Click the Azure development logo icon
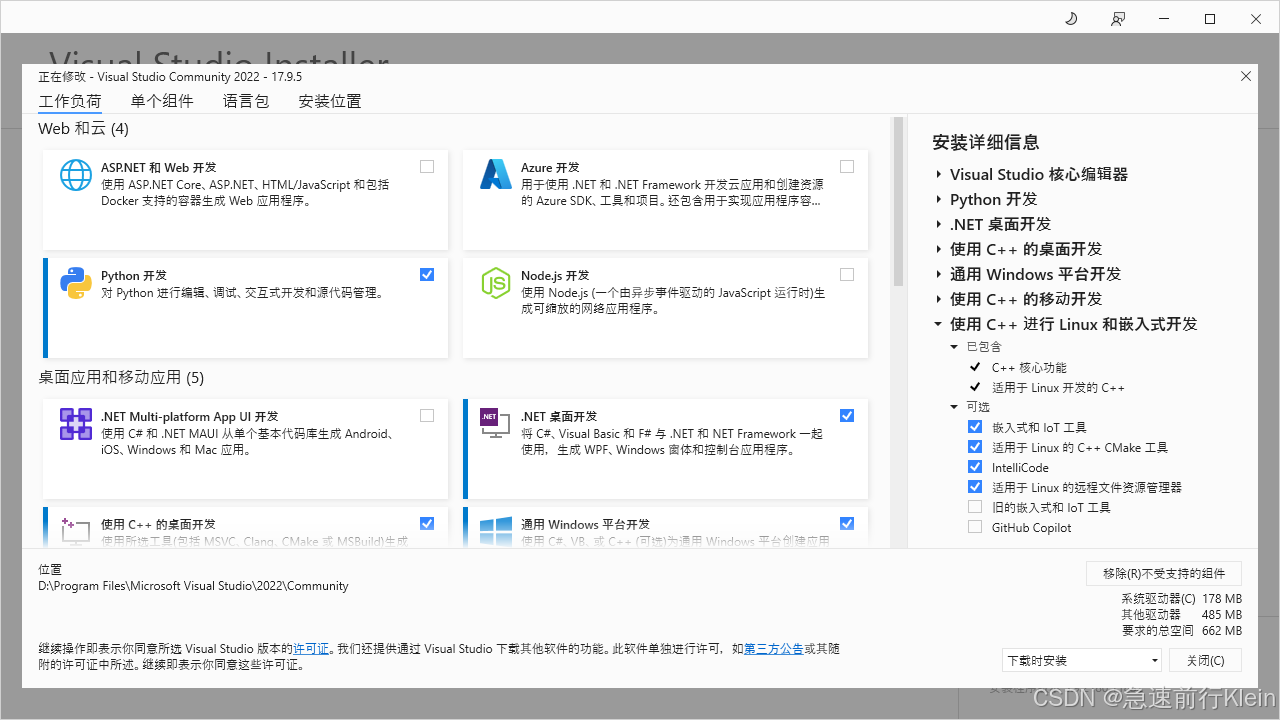1280x720 pixels. coord(496,175)
